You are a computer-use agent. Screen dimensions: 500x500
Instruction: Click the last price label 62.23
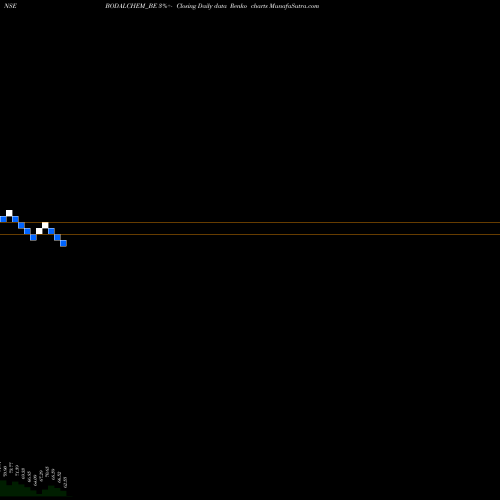tap(65, 482)
